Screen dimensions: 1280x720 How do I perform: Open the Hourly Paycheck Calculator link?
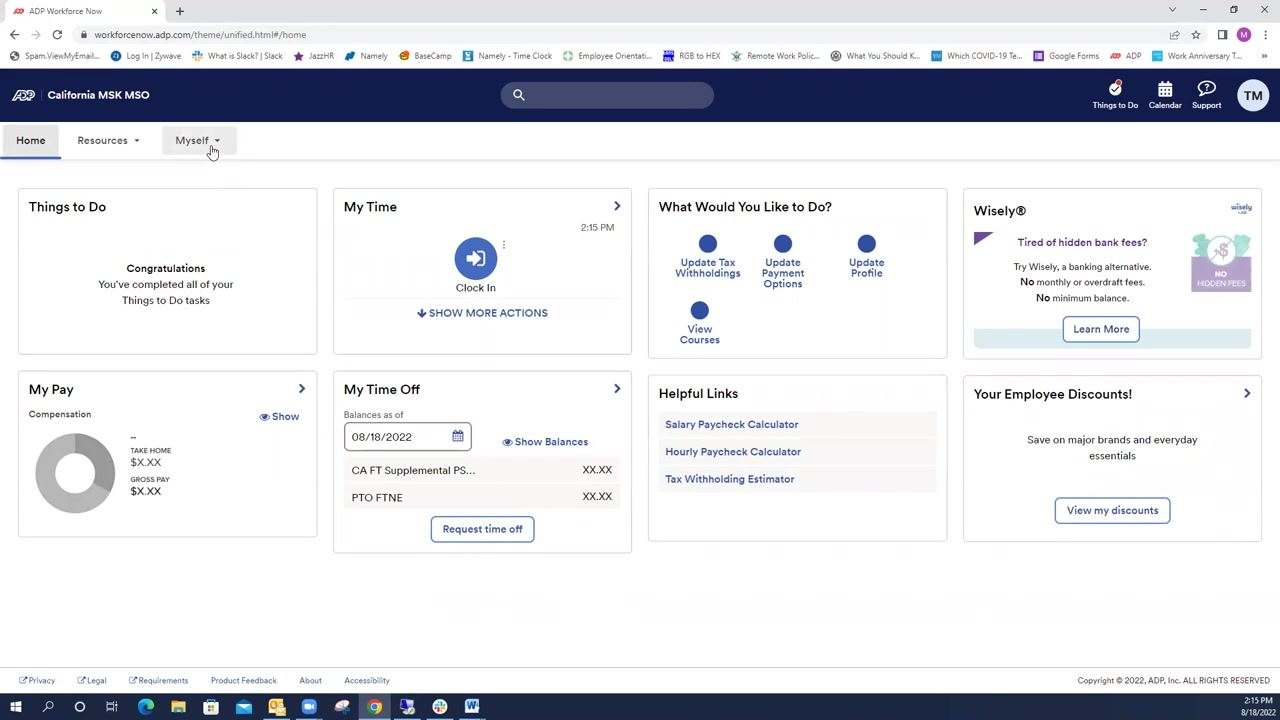(x=733, y=452)
